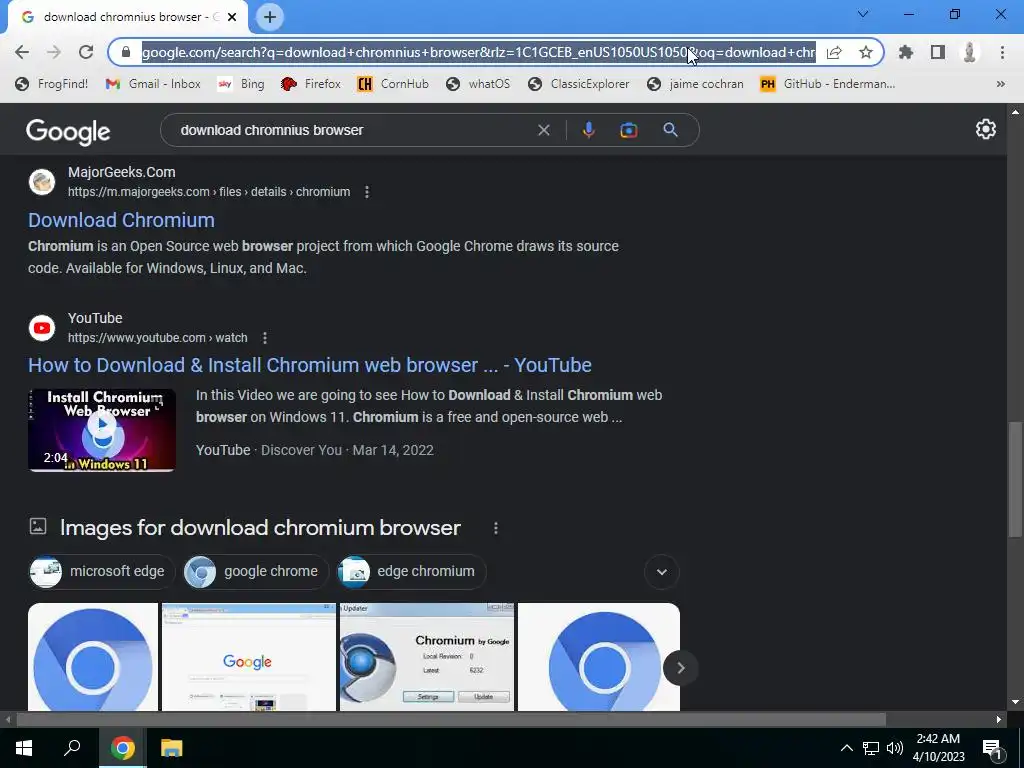
Task: Click the youtube.com › watch URL
Action: coord(157,338)
